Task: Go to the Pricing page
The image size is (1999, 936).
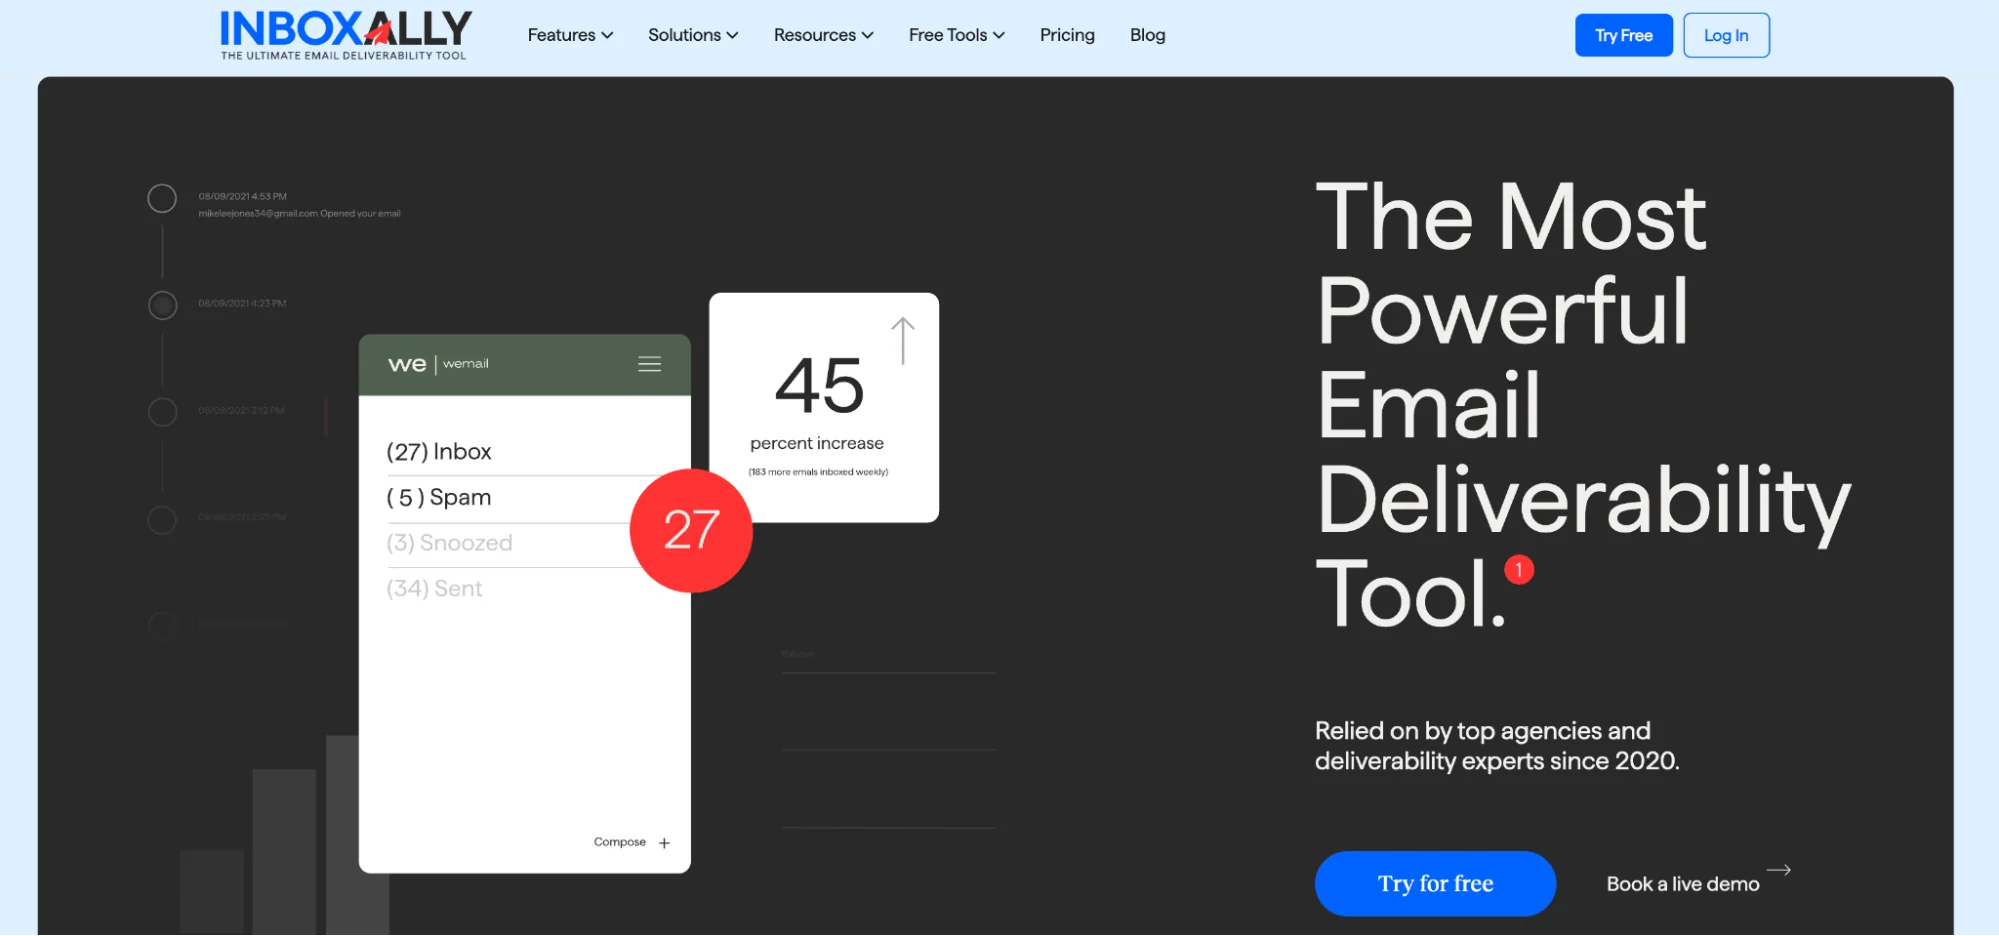Action: click(1067, 35)
